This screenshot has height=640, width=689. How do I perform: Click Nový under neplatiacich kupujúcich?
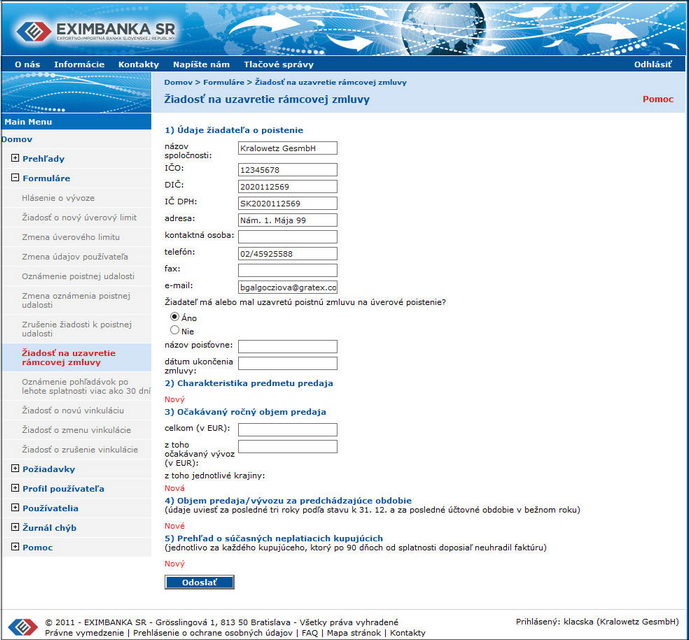click(174, 564)
